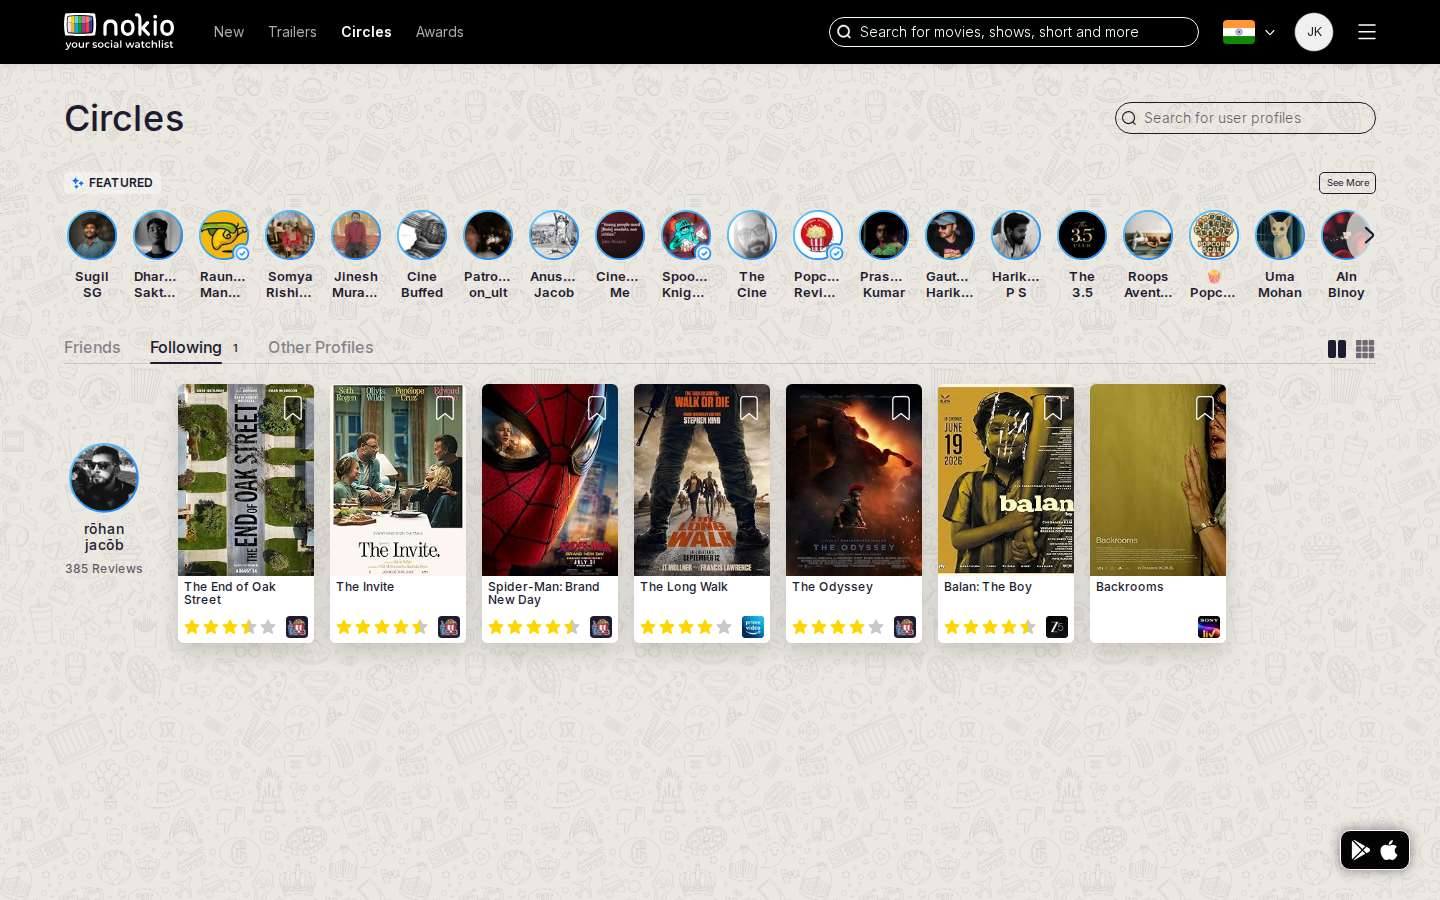The height and width of the screenshot is (900, 1440).
Task: Bookmark The Odyssey movie
Action: pyautogui.click(x=901, y=408)
